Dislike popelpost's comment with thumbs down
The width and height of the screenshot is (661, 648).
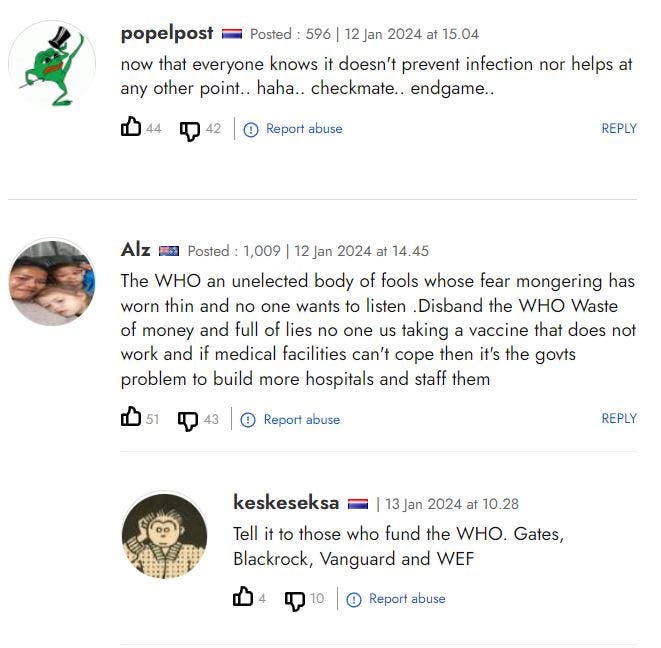click(x=190, y=131)
